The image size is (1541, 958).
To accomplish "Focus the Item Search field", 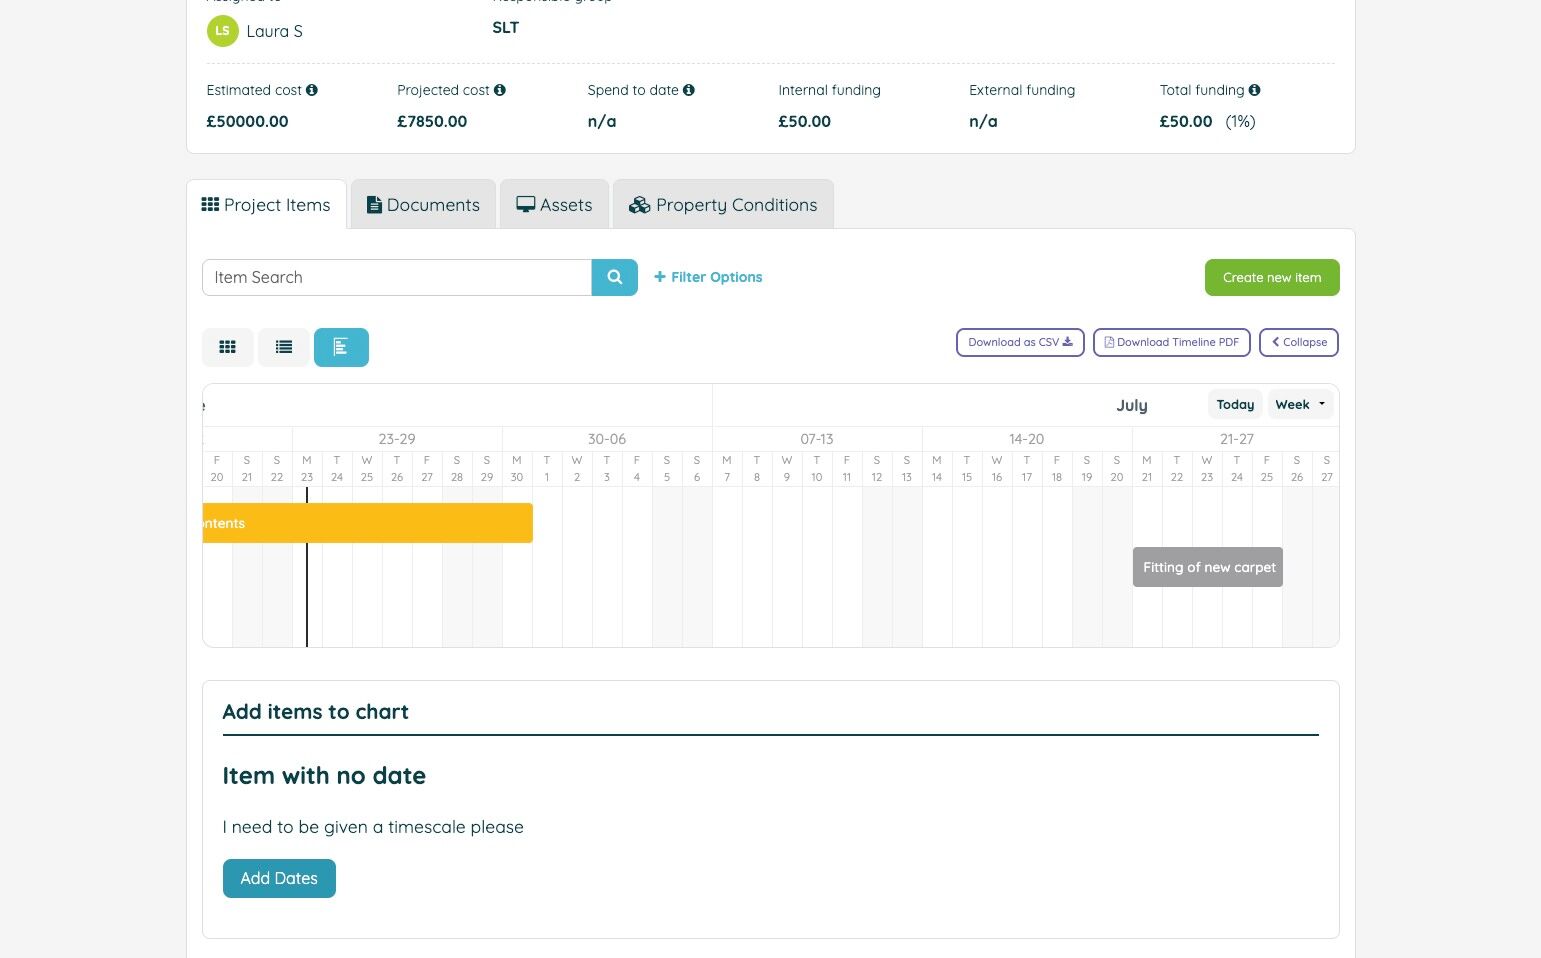I will [x=397, y=277].
